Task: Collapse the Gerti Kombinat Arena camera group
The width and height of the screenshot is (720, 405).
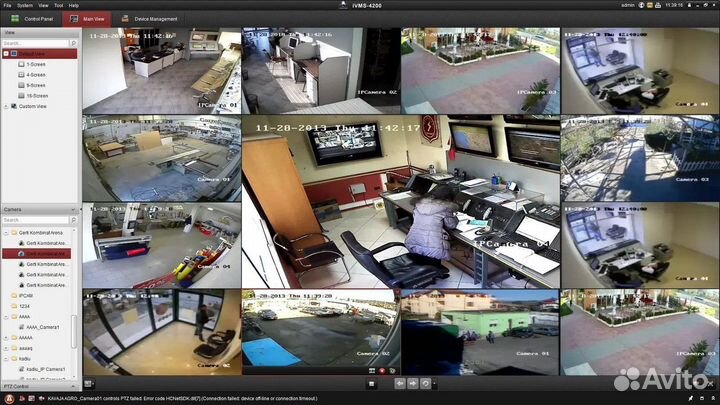Action: [x=6, y=231]
